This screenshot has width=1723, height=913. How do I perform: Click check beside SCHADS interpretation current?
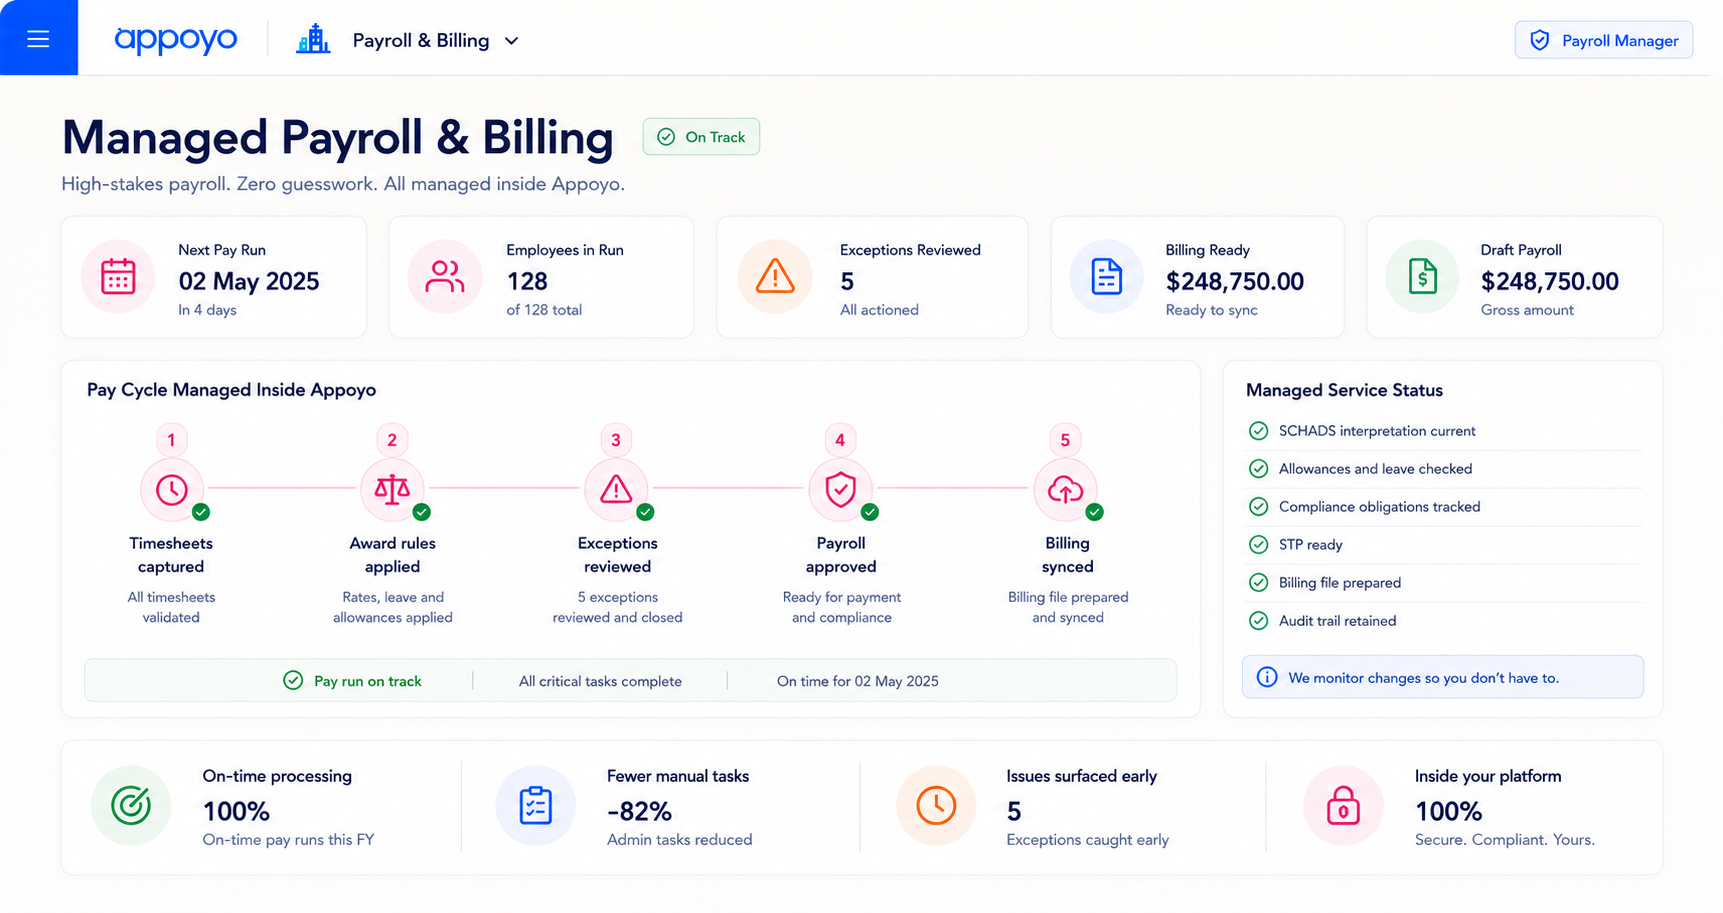click(1258, 431)
